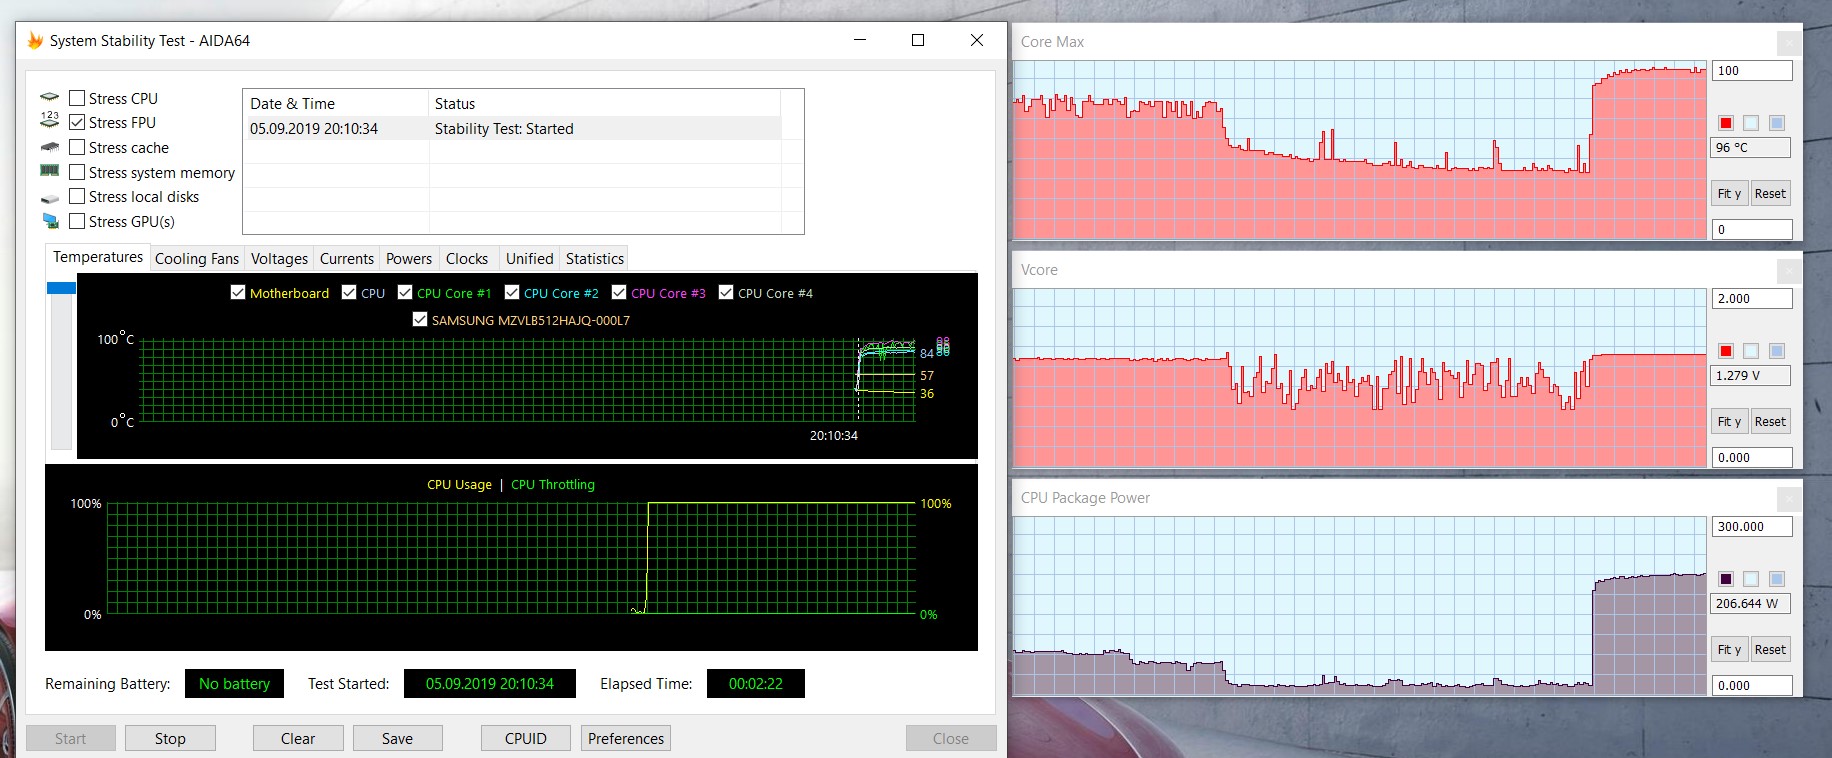Open Preferences dialog
The height and width of the screenshot is (758, 1832).
point(626,738)
